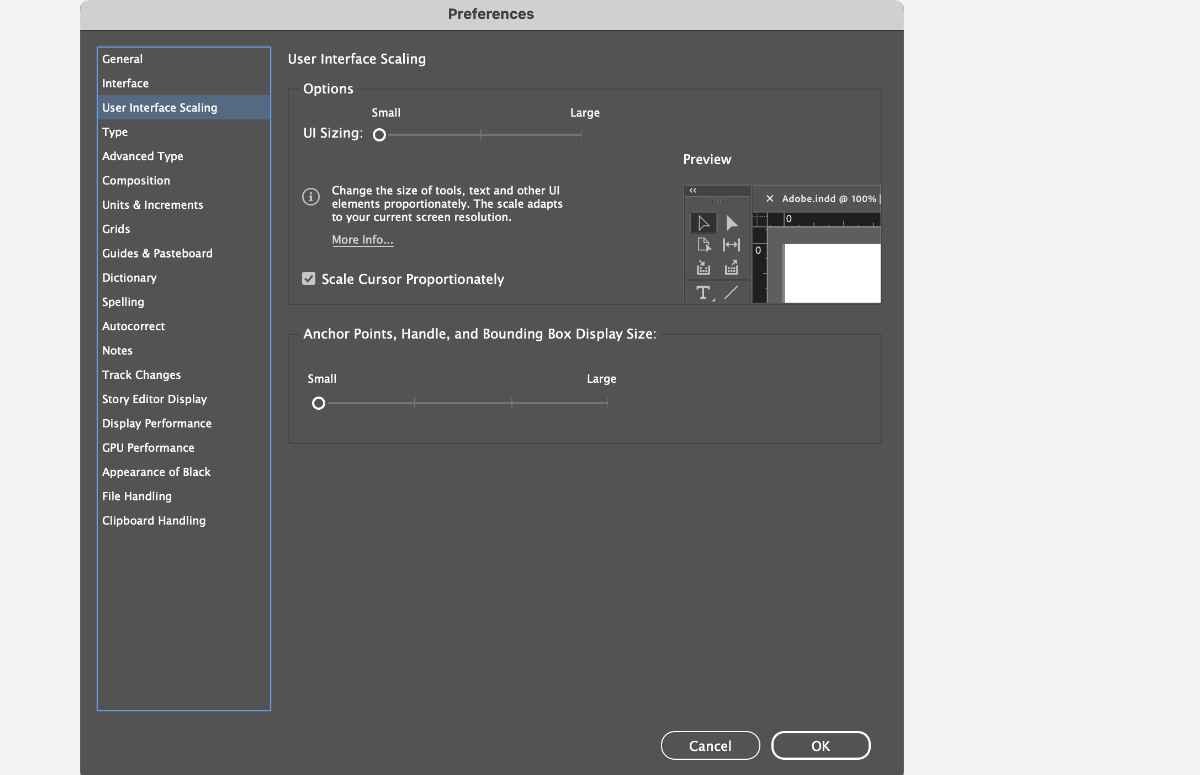The height and width of the screenshot is (775, 1200).
Task: Click the Cancel button
Action: (x=710, y=745)
